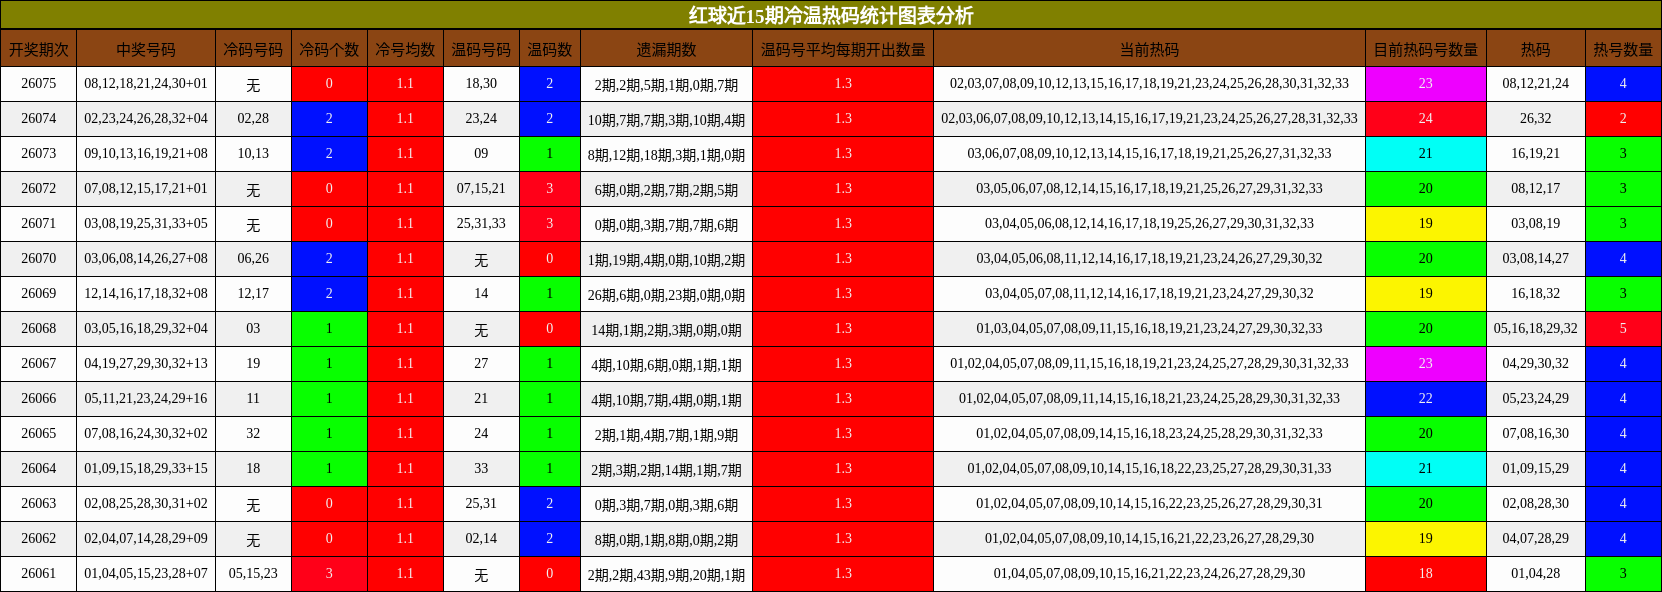Click red hot number count 2 in row 26074

tap(1623, 119)
